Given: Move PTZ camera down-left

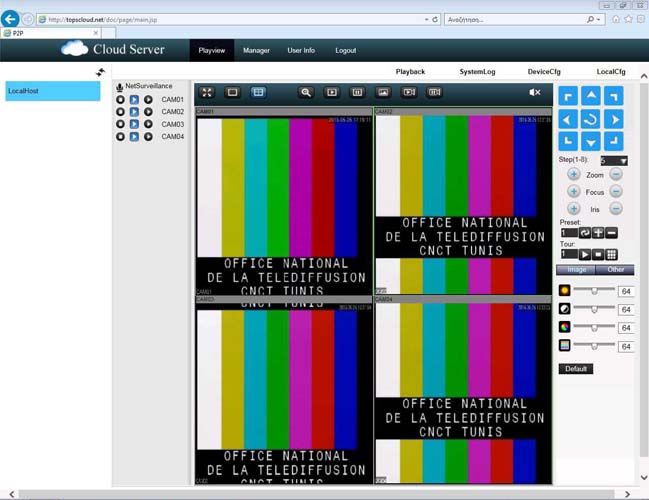Looking at the screenshot, I should click(x=568, y=142).
